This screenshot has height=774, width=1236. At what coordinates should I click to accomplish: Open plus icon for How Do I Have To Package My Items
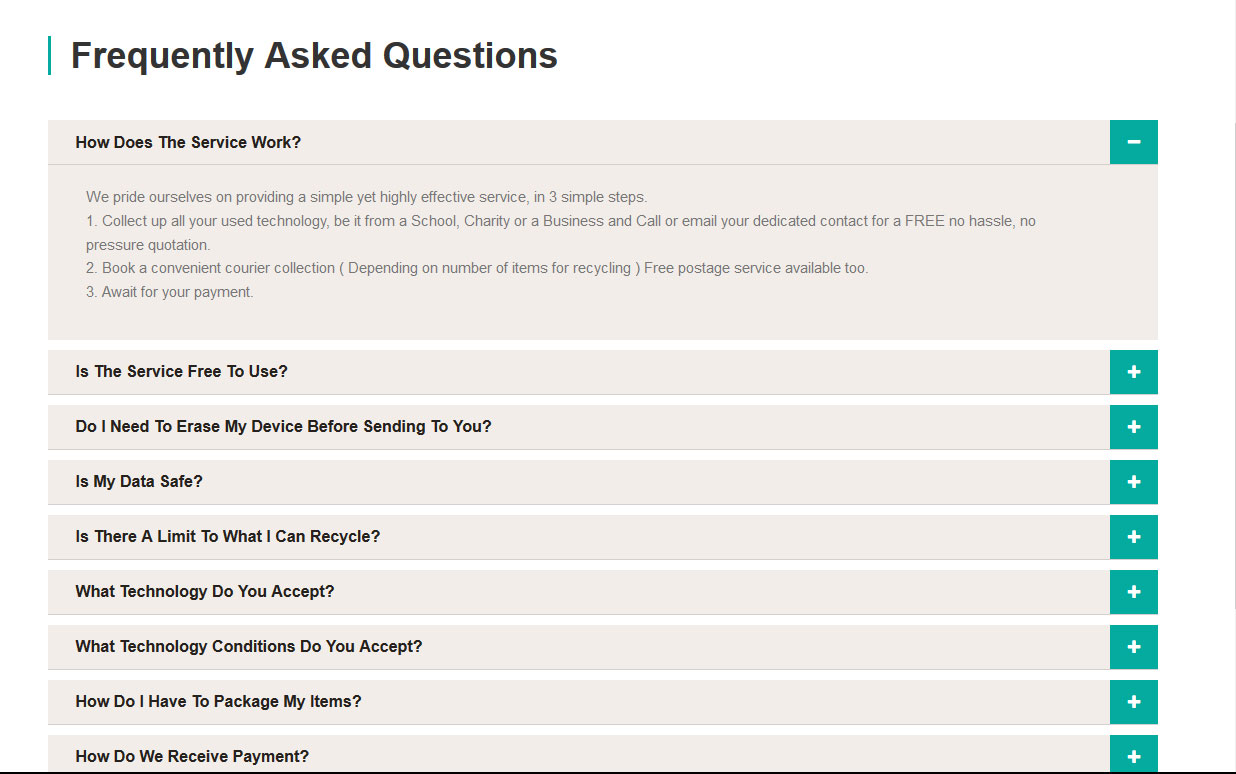[x=1133, y=702]
